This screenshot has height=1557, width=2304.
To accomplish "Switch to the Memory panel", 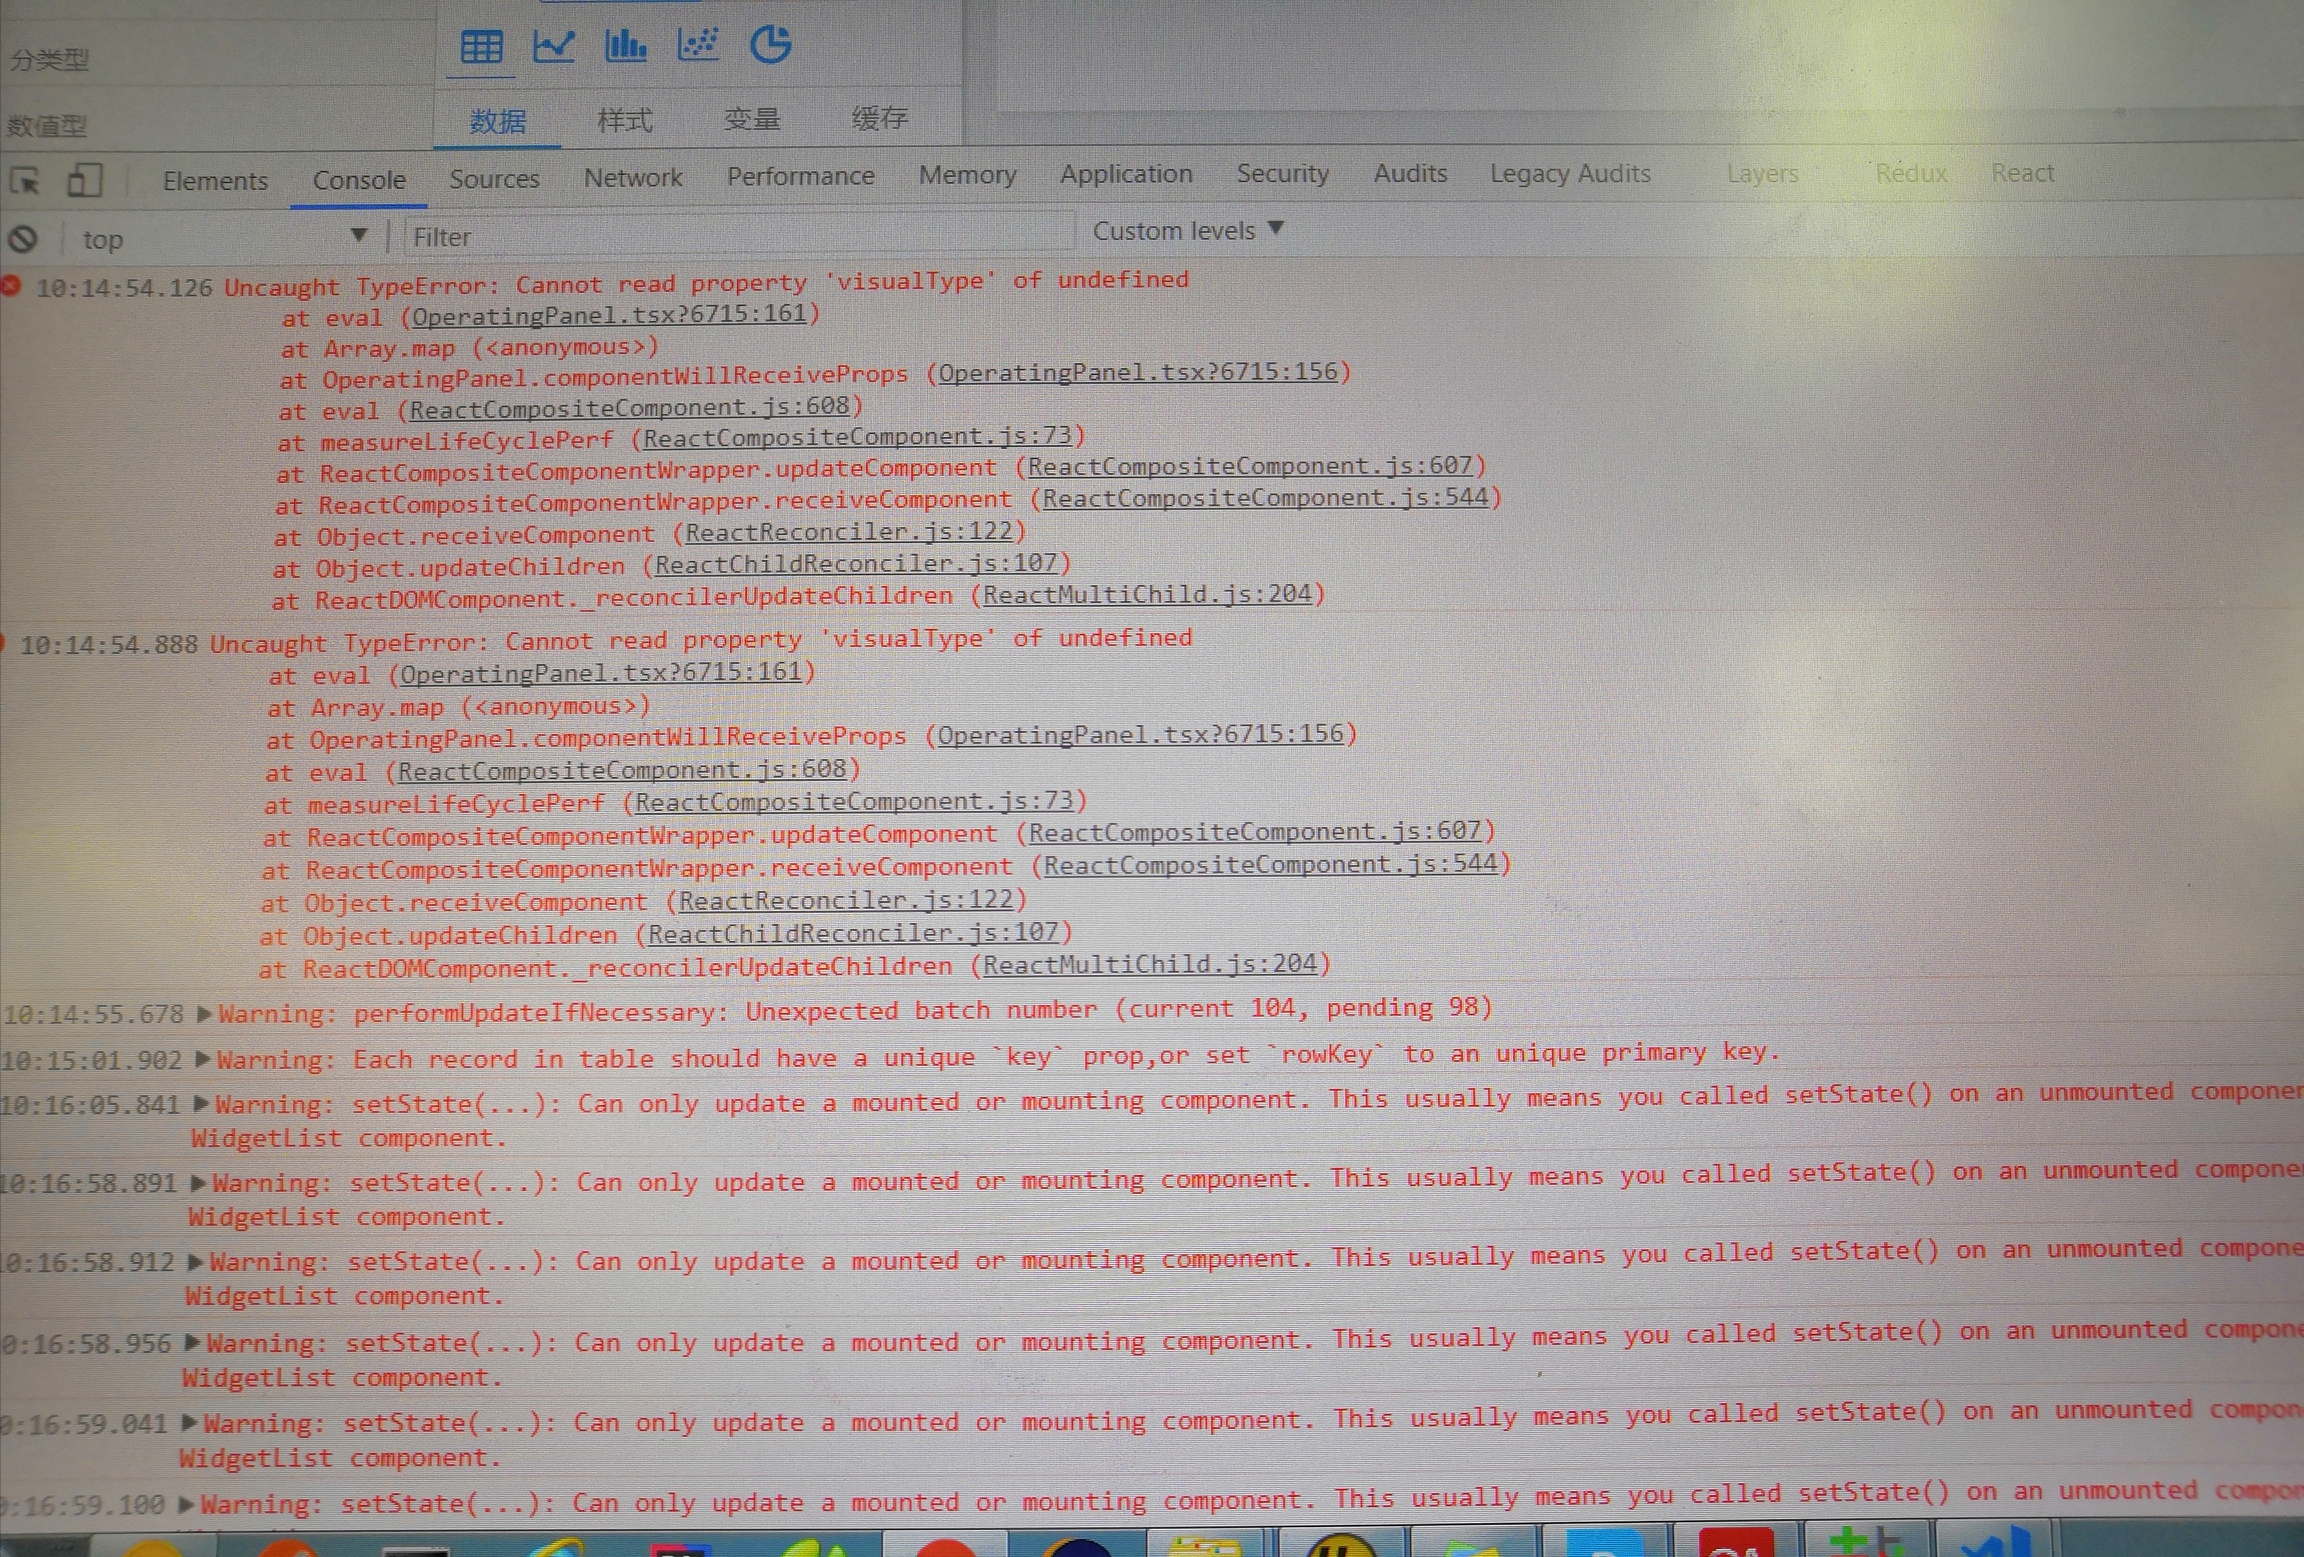I will coord(967,175).
